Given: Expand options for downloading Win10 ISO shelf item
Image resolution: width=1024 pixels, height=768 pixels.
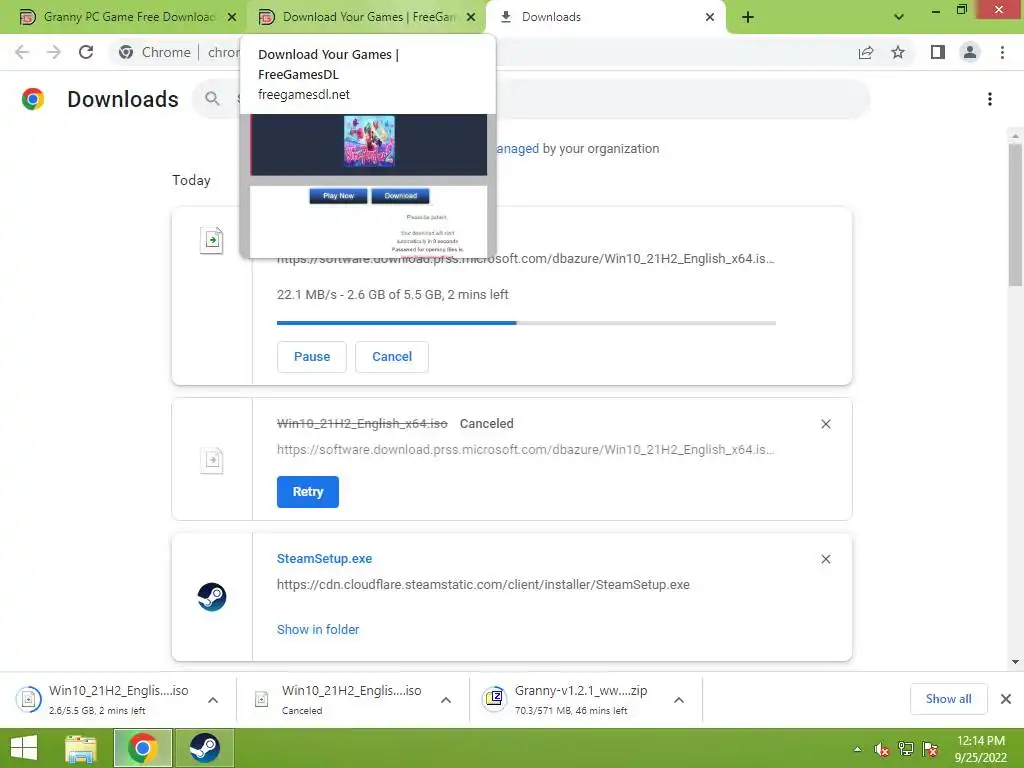Looking at the screenshot, I should pos(213,700).
